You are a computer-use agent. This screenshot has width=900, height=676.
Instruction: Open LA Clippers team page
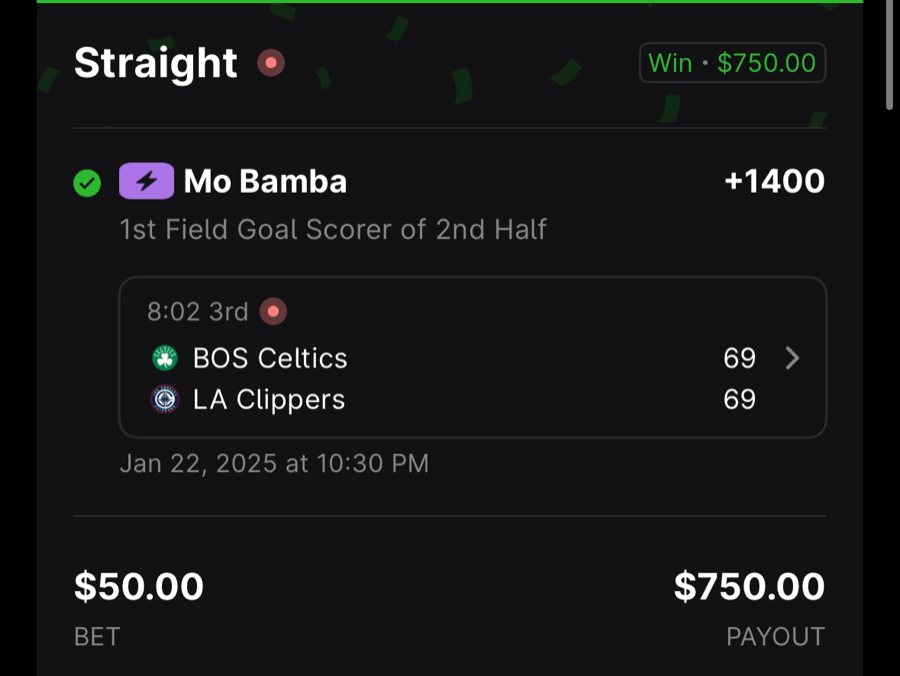[268, 398]
